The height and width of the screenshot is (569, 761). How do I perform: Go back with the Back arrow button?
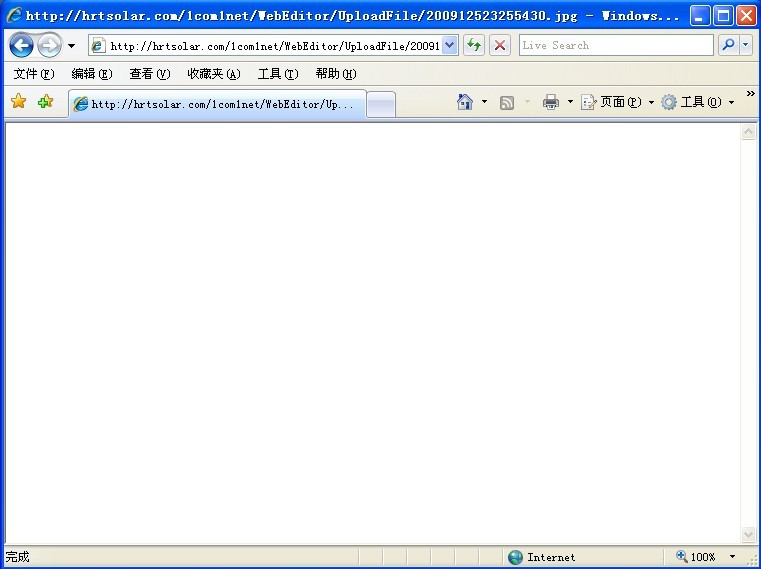(21, 46)
